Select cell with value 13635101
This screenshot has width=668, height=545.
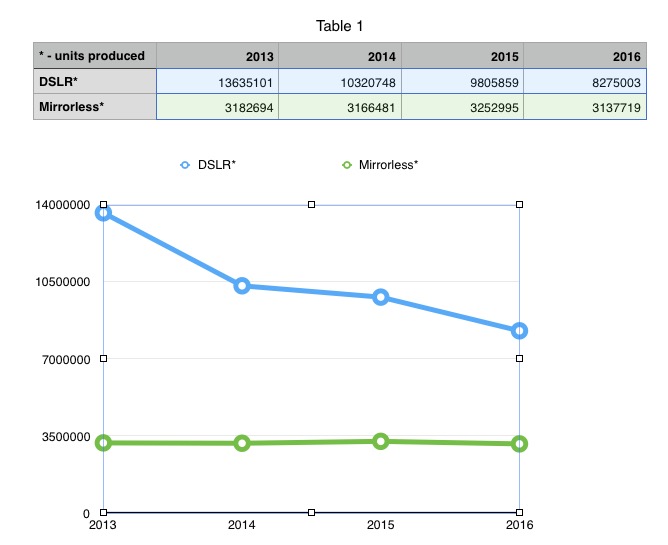click(217, 81)
